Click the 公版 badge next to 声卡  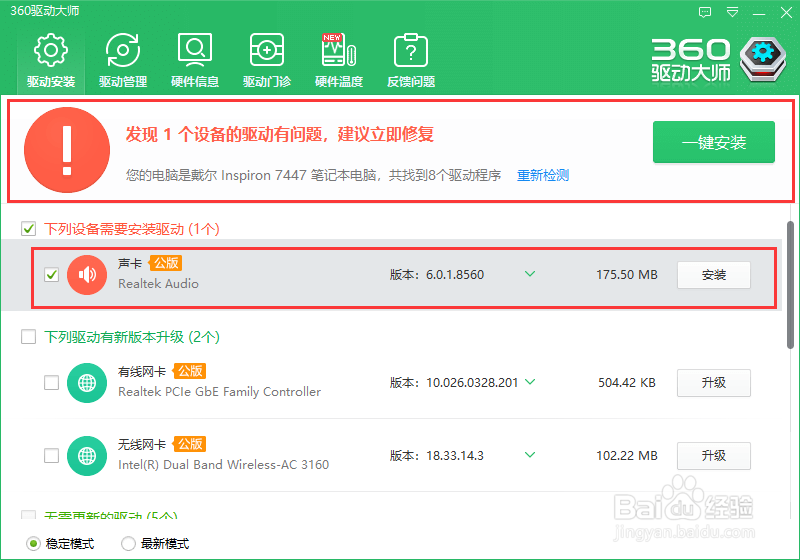[x=166, y=263]
